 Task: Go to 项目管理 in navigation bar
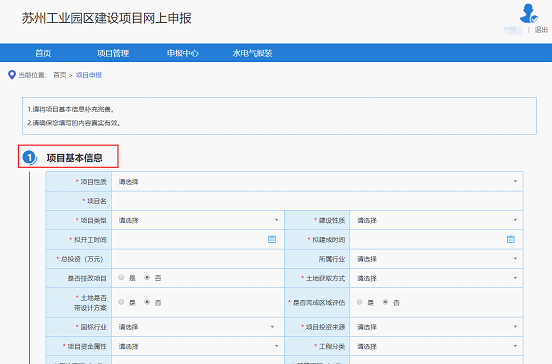point(113,53)
